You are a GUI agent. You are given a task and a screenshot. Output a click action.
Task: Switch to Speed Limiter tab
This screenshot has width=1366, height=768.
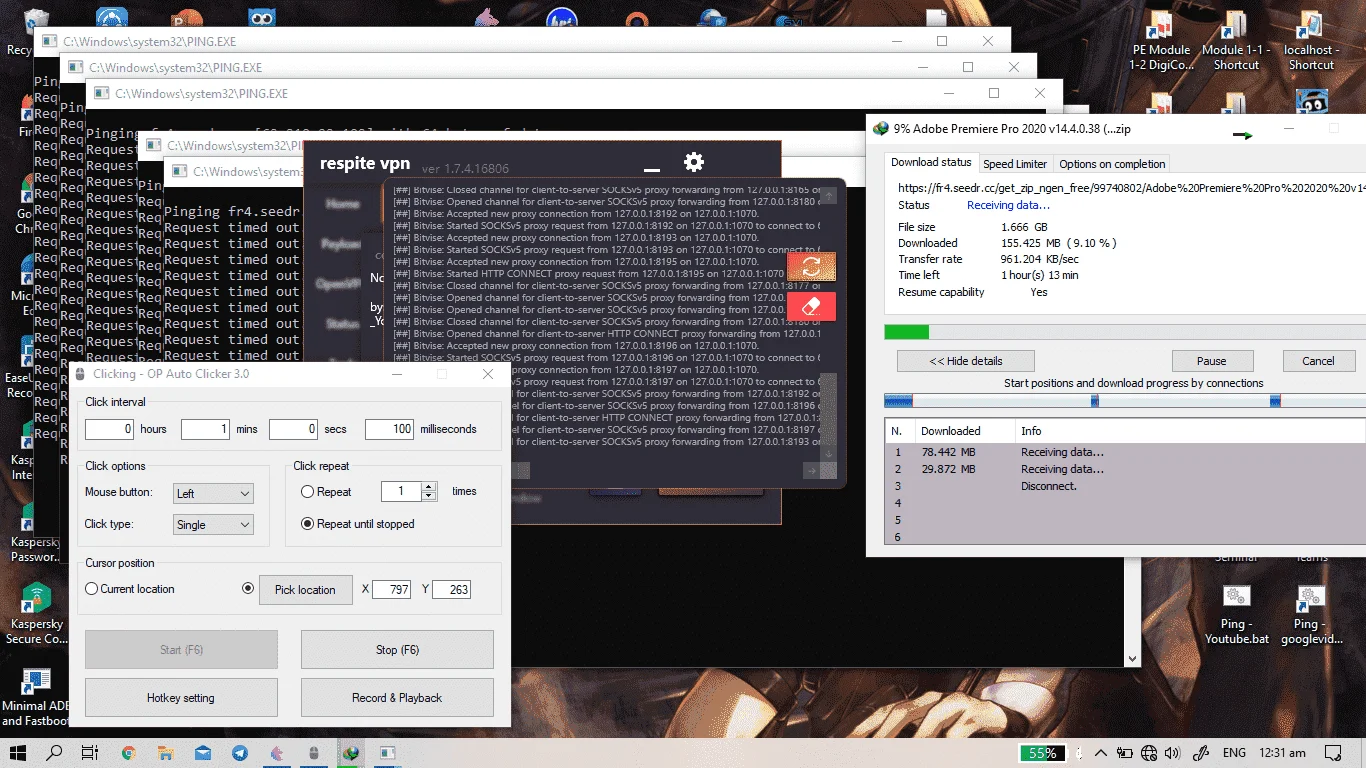1015,164
